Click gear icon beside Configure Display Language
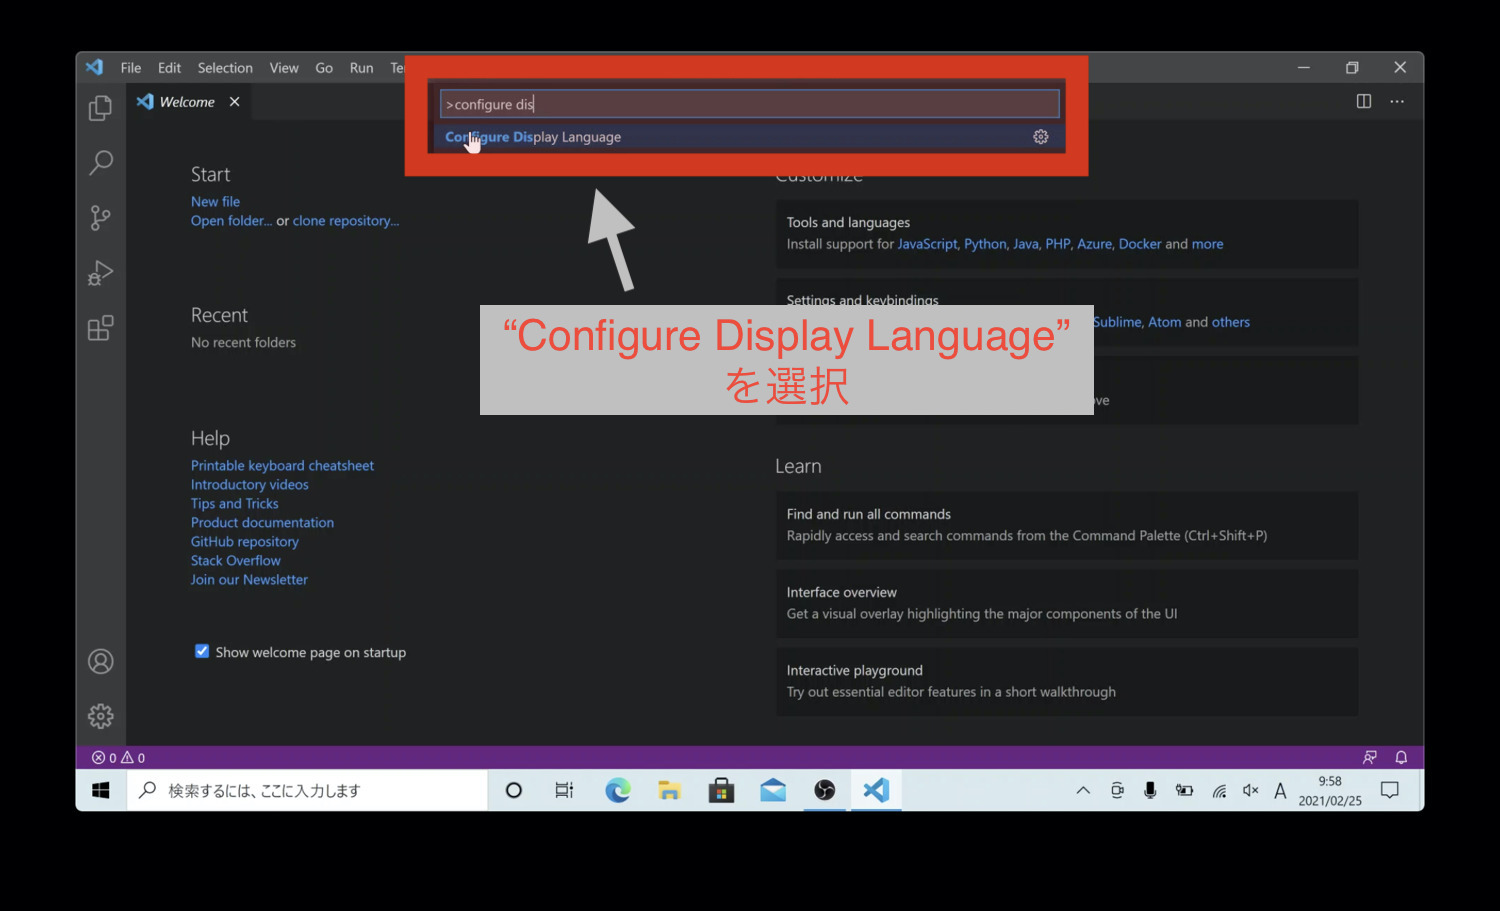 (1040, 137)
